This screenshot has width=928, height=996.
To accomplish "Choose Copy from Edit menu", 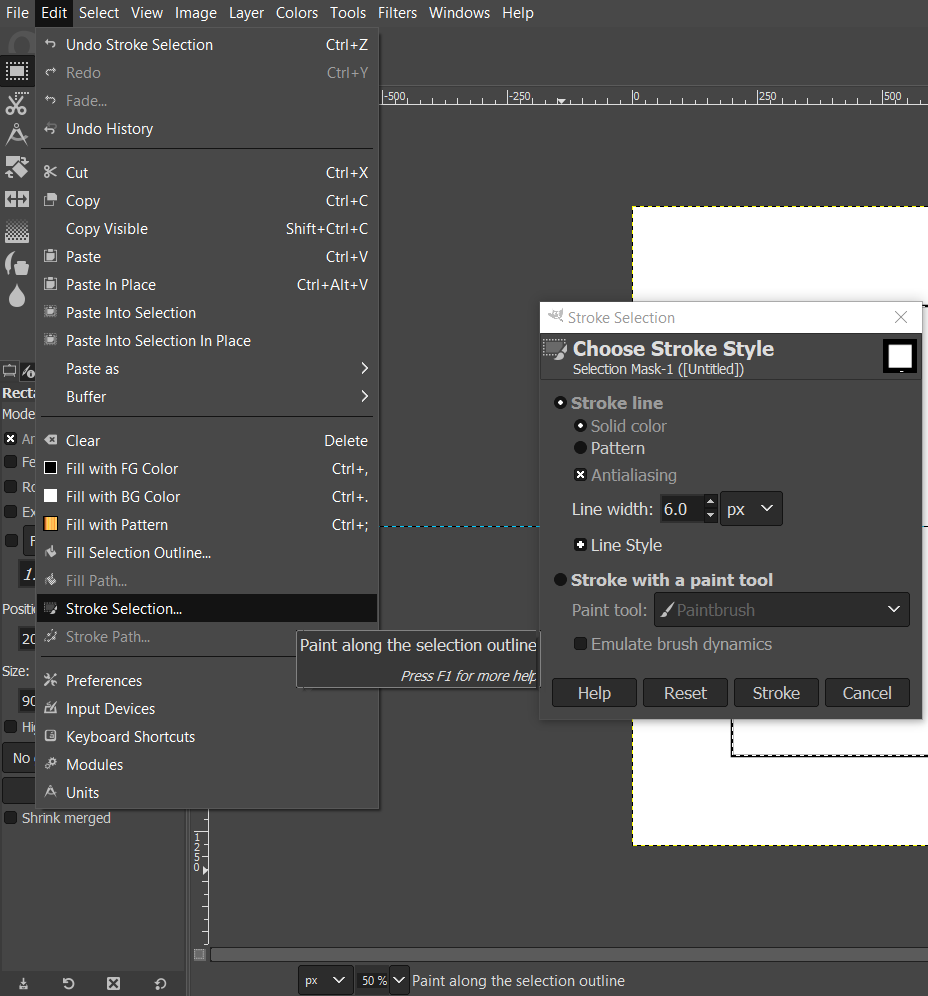I will coord(206,201).
